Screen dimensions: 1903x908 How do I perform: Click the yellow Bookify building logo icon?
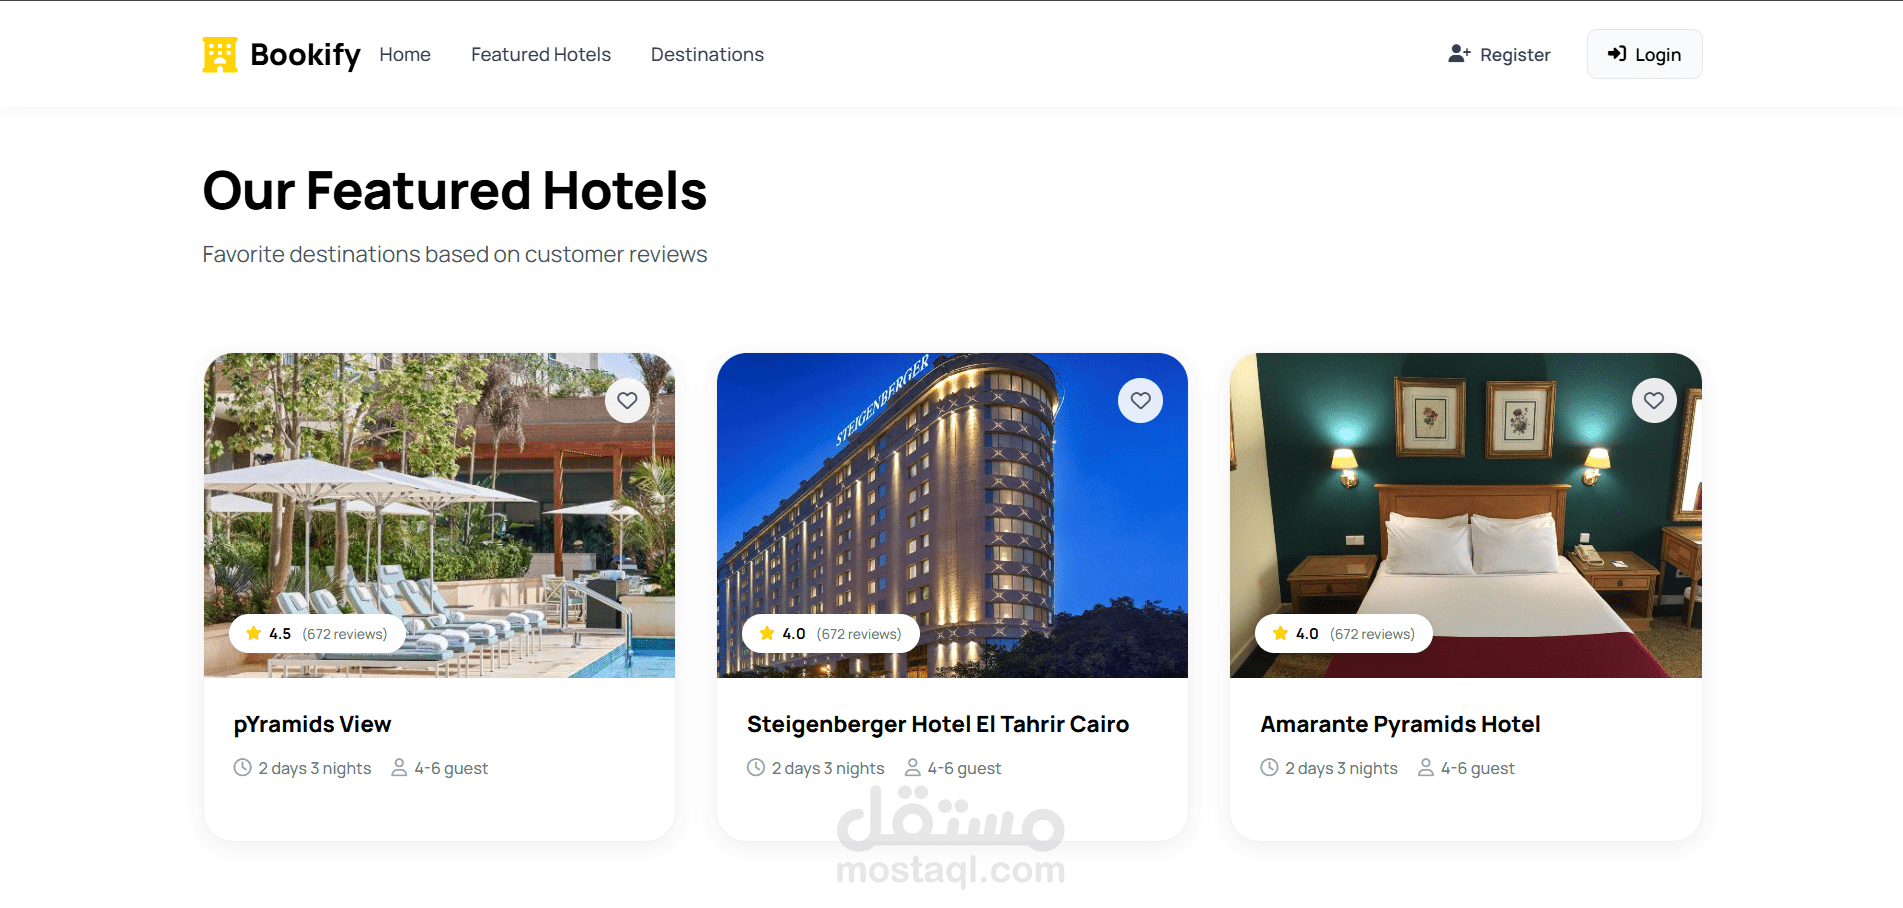click(220, 55)
